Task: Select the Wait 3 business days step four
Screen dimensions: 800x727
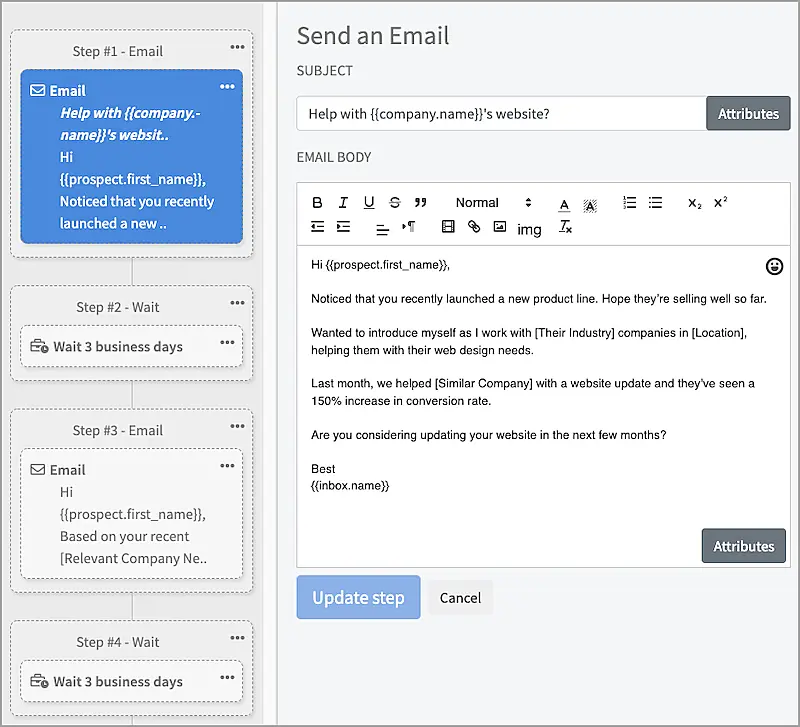Action: (124, 681)
